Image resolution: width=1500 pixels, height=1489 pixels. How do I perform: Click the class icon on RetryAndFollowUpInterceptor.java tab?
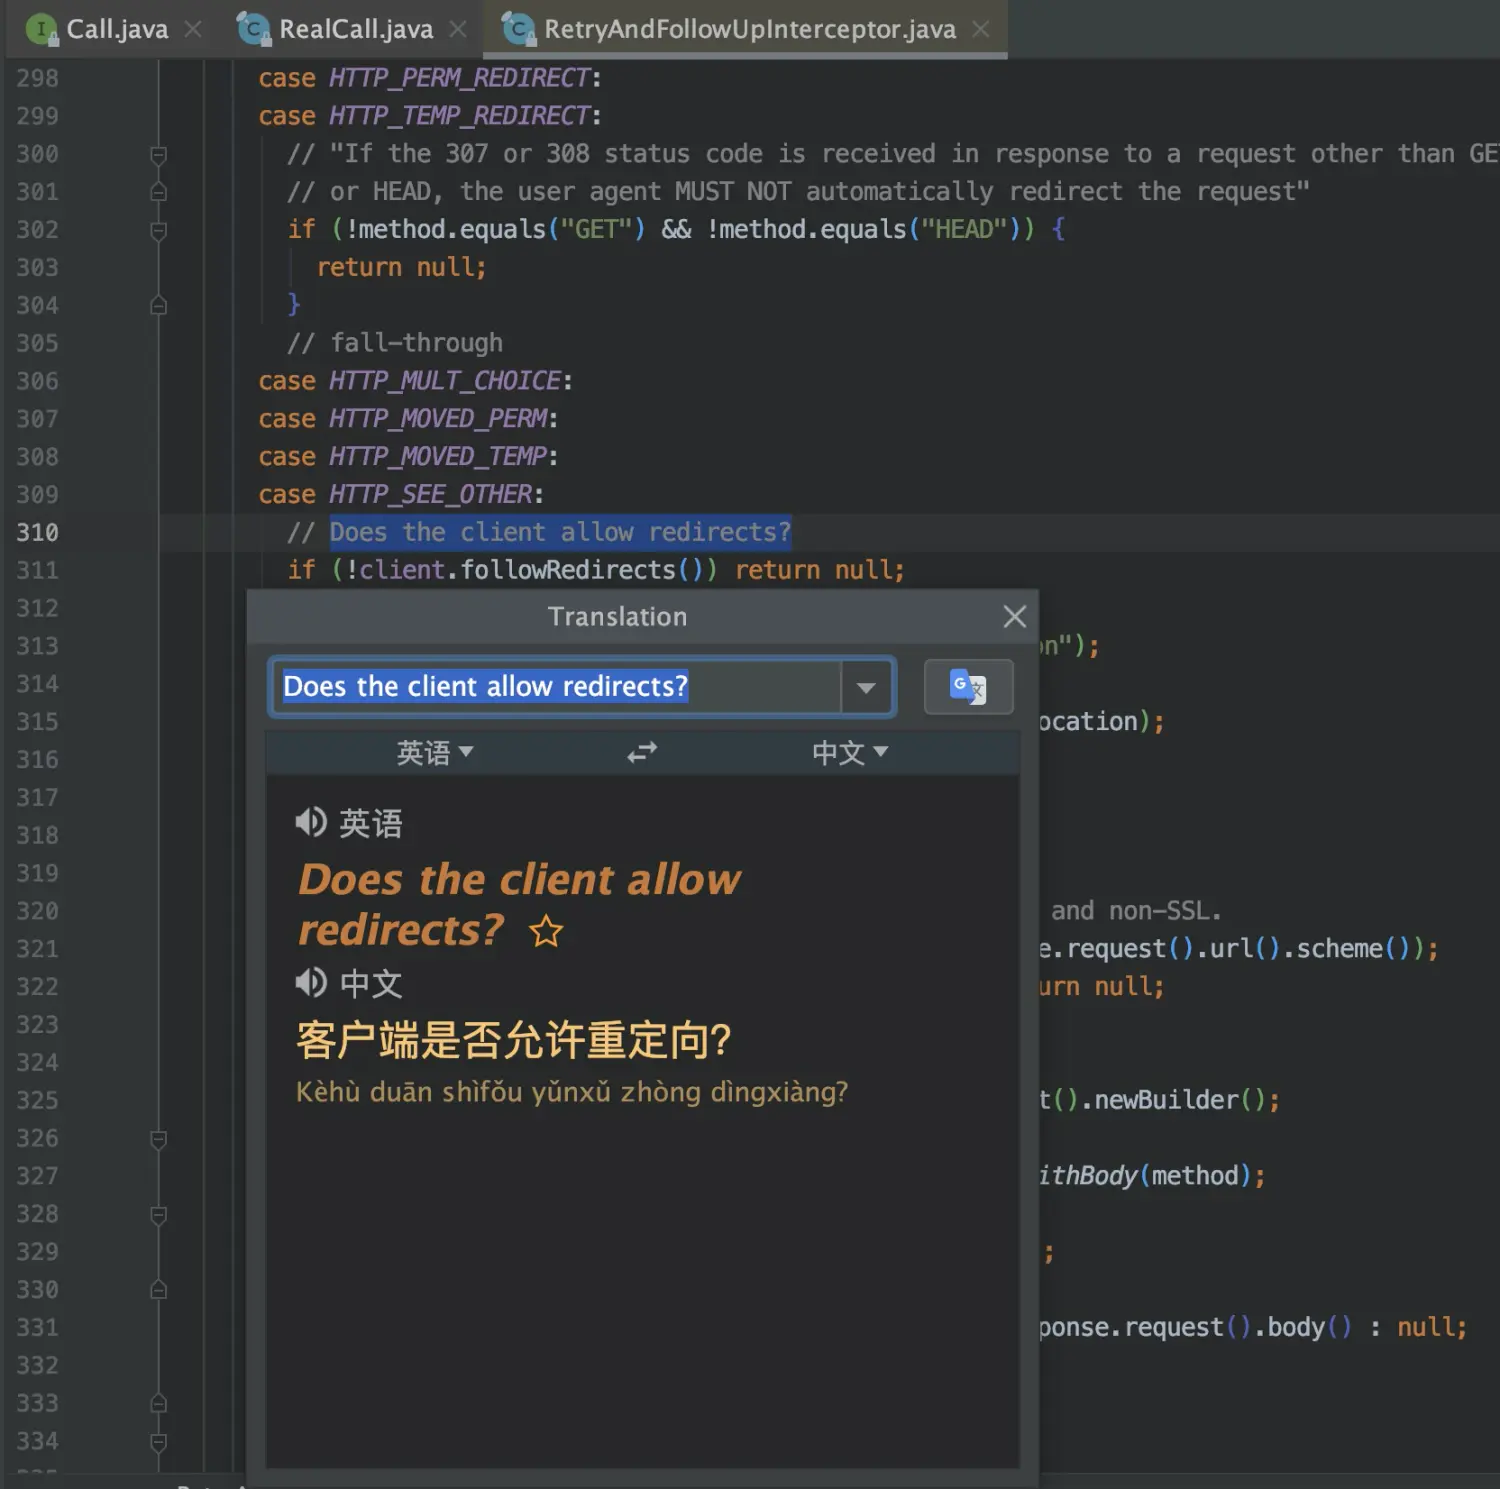[x=518, y=28]
